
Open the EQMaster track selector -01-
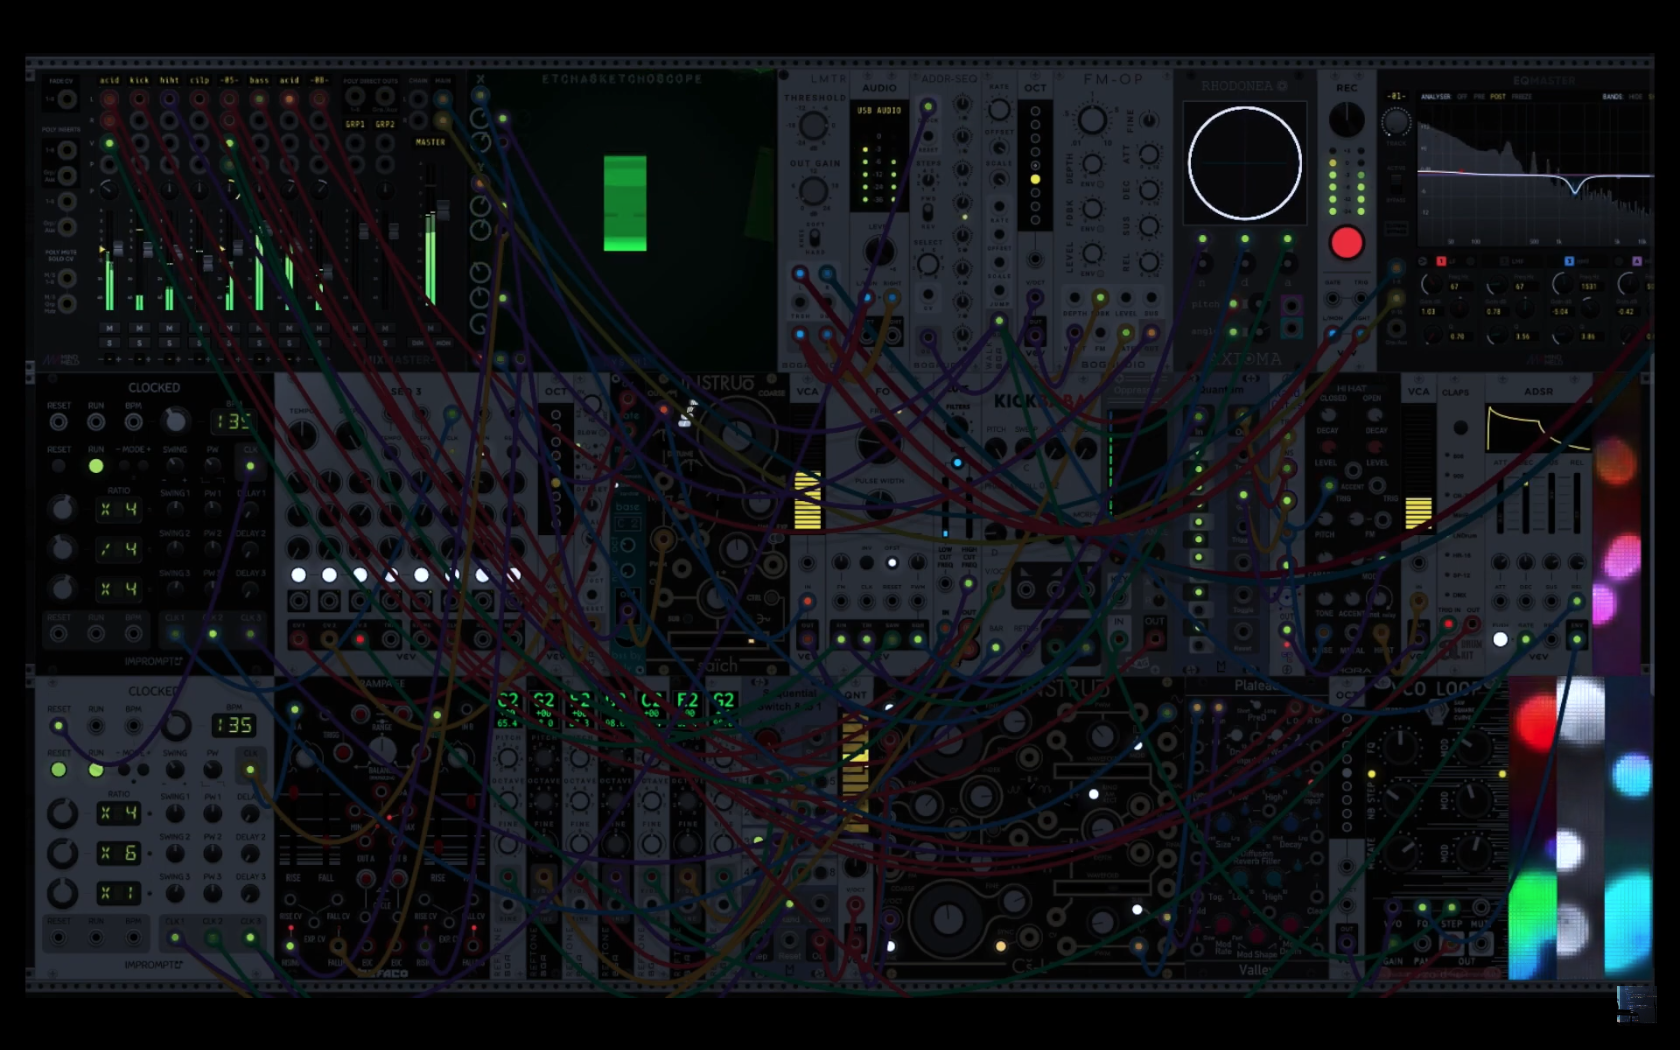pyautogui.click(x=1396, y=97)
